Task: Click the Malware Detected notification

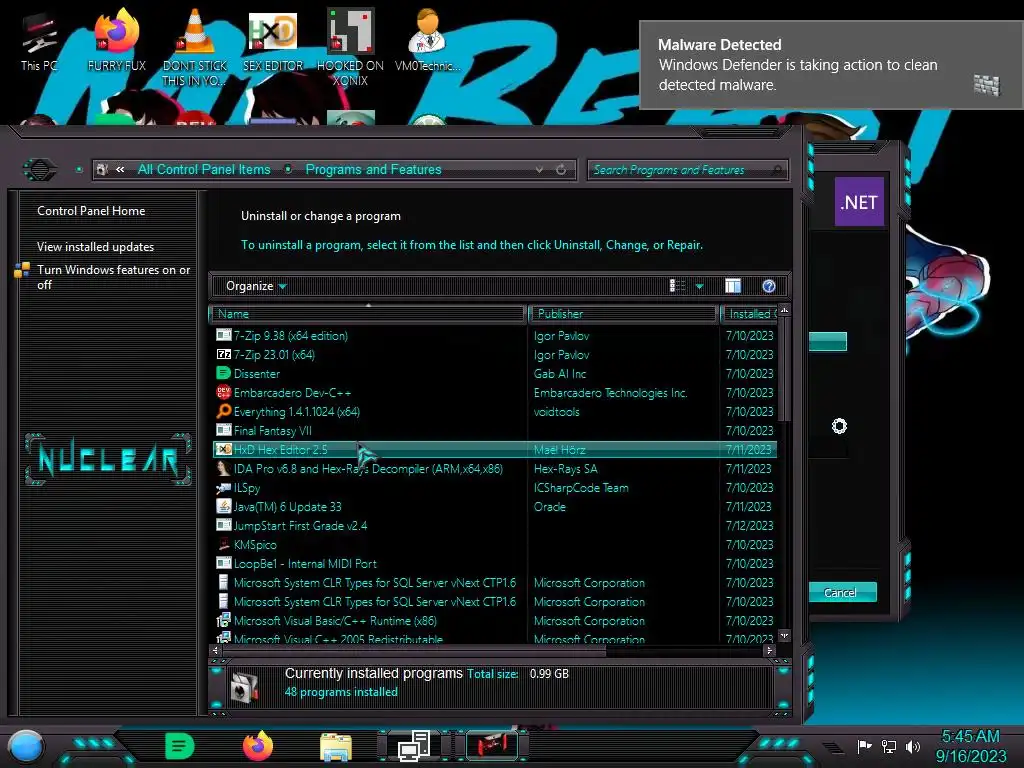Action: pyautogui.click(x=831, y=65)
